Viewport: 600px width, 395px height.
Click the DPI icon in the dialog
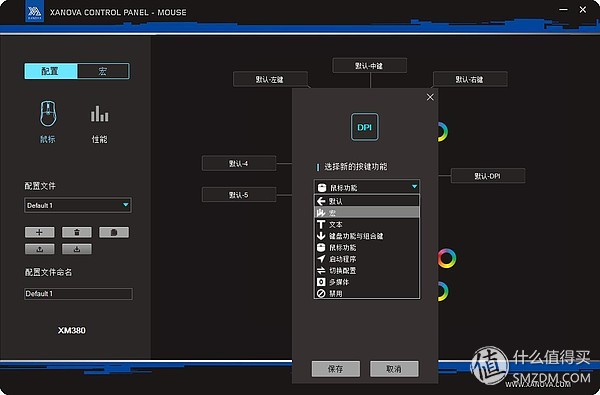point(365,127)
